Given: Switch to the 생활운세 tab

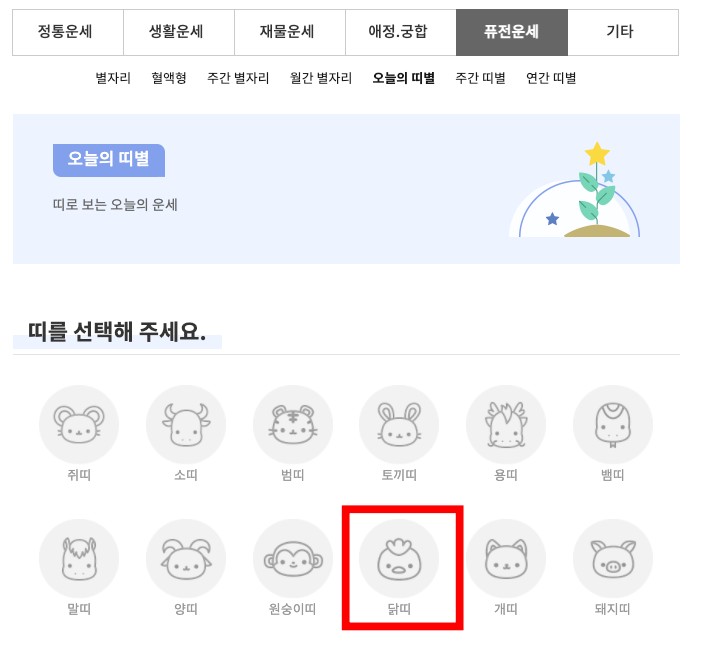Looking at the screenshot, I should pyautogui.click(x=179, y=32).
